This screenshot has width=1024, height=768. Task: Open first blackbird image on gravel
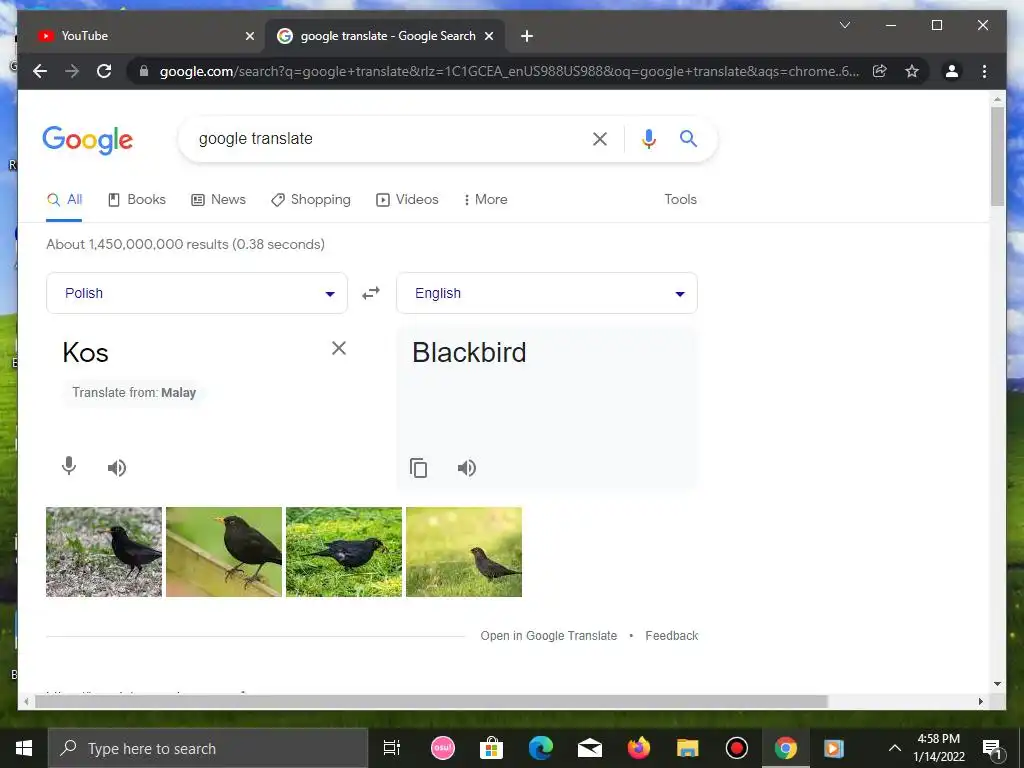click(104, 552)
